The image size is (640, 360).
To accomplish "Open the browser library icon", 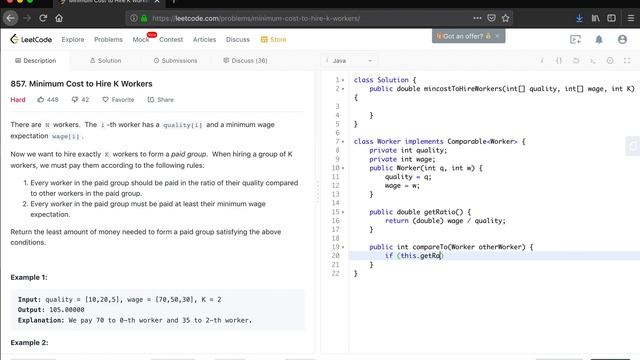I will pos(596,18).
